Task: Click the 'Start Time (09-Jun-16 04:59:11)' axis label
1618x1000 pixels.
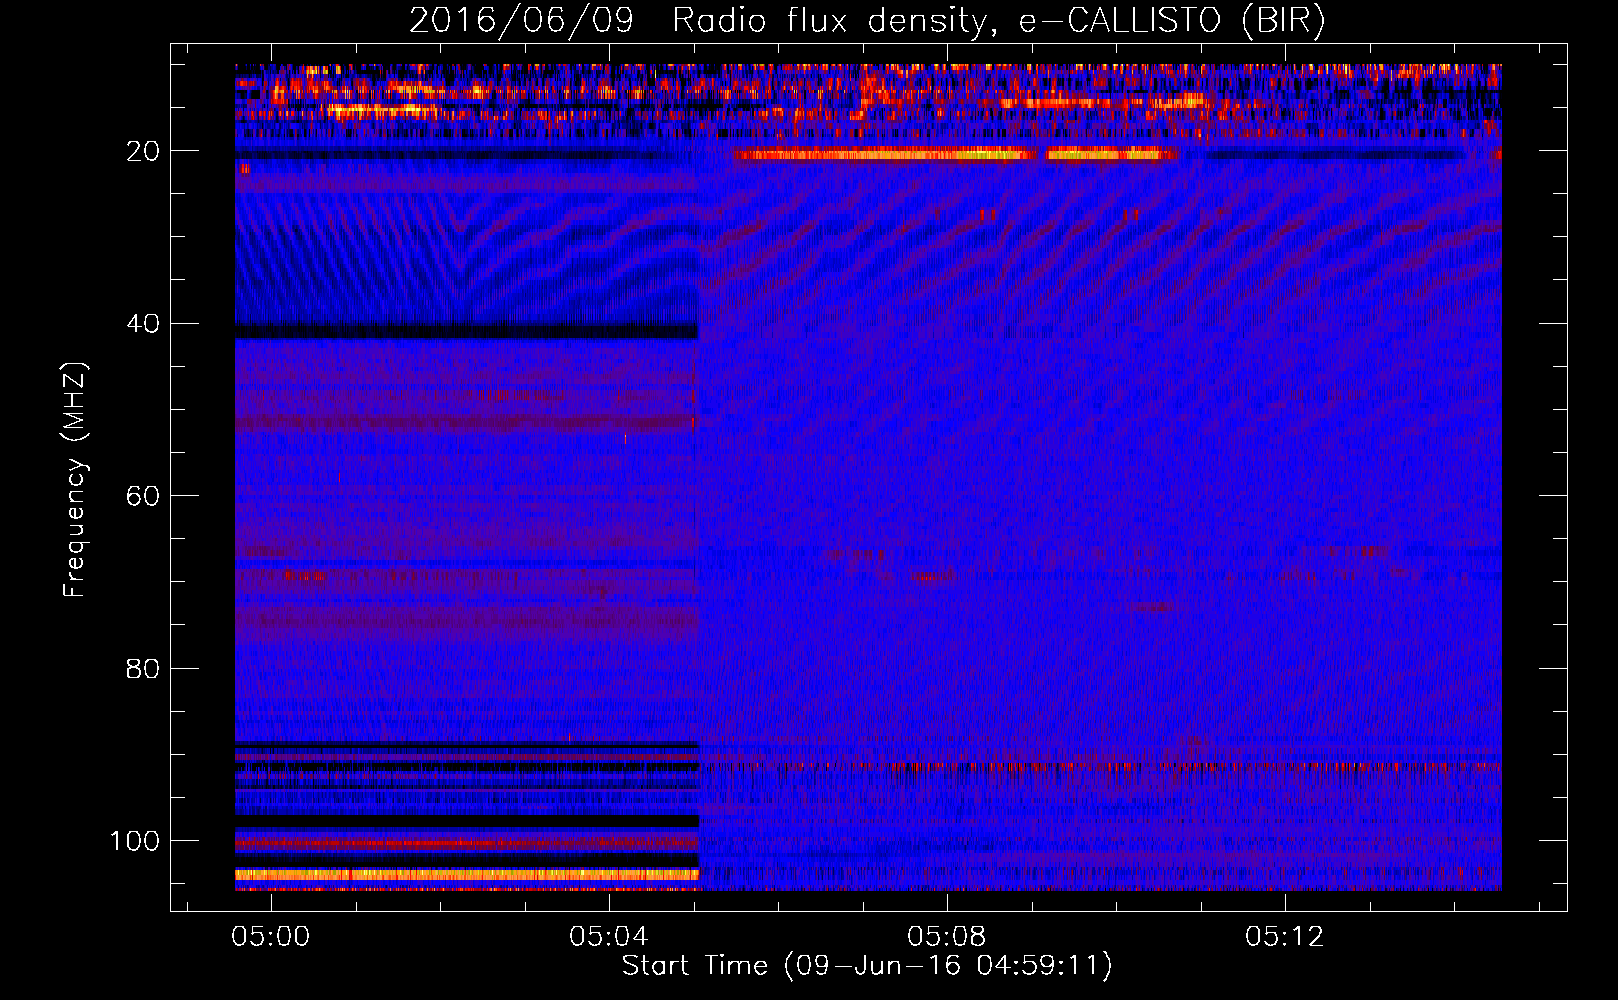Action: [867, 966]
